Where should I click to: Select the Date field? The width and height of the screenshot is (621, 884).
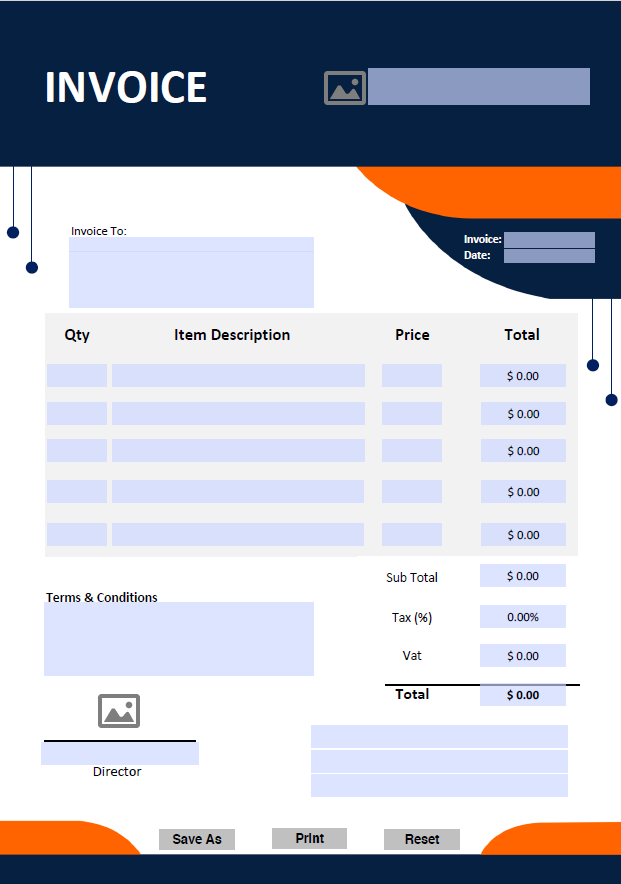tap(549, 256)
